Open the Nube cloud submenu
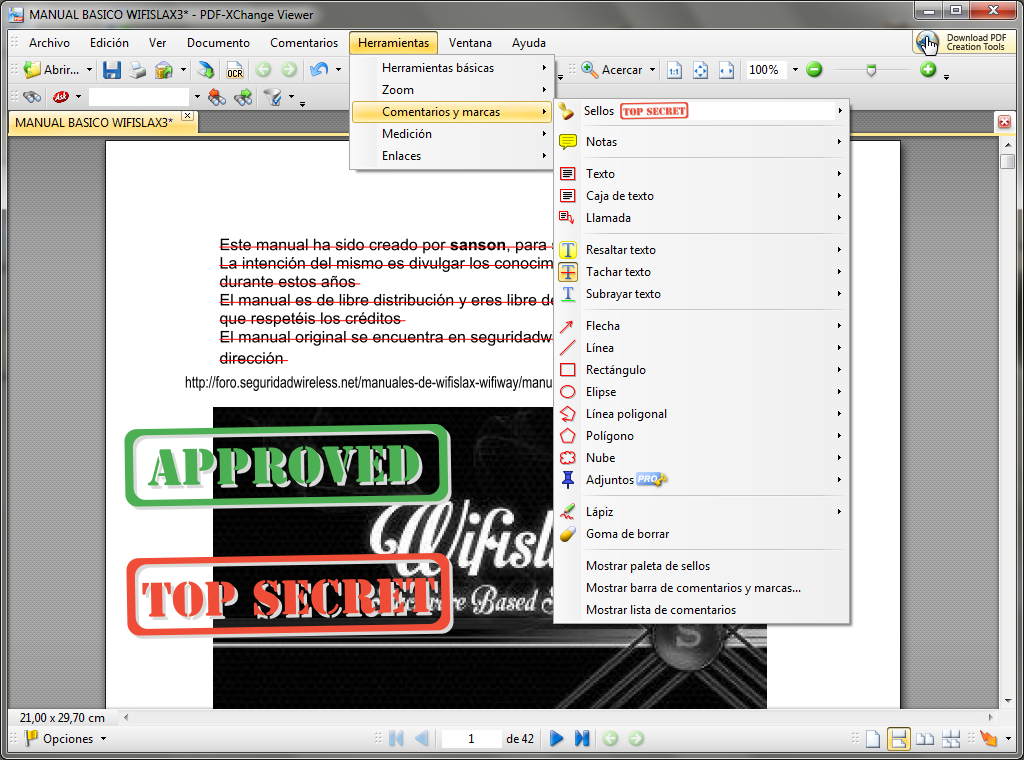The height and width of the screenshot is (760, 1024). [x=701, y=458]
